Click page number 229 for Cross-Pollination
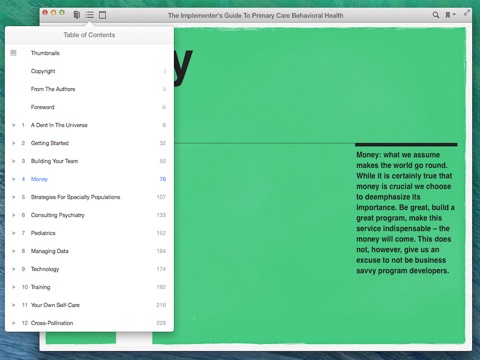This screenshot has width=480, height=360. 161,323
